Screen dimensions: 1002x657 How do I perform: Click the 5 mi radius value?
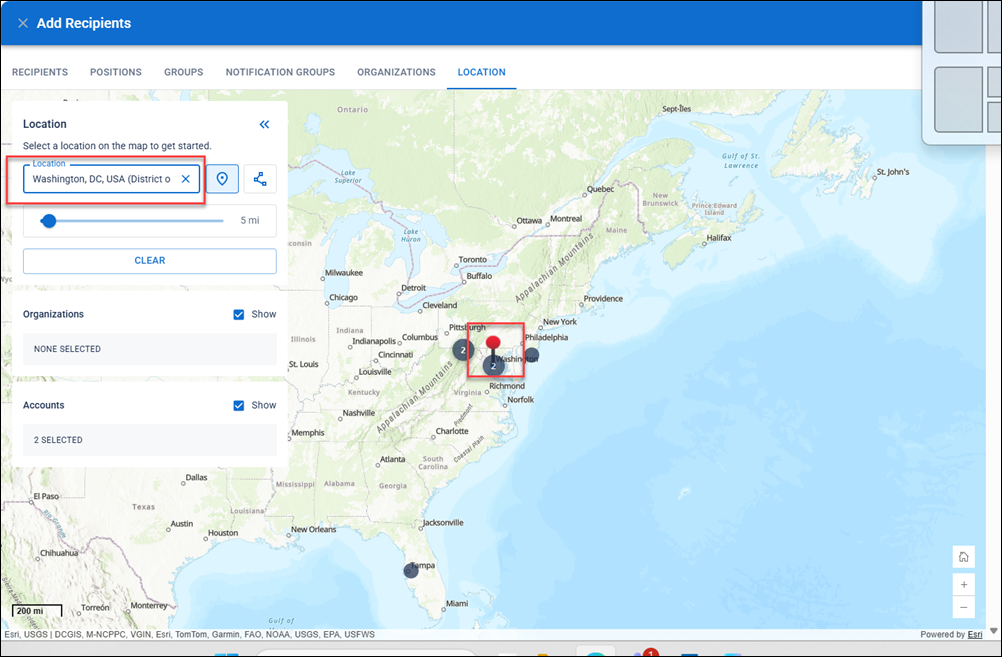pos(250,220)
